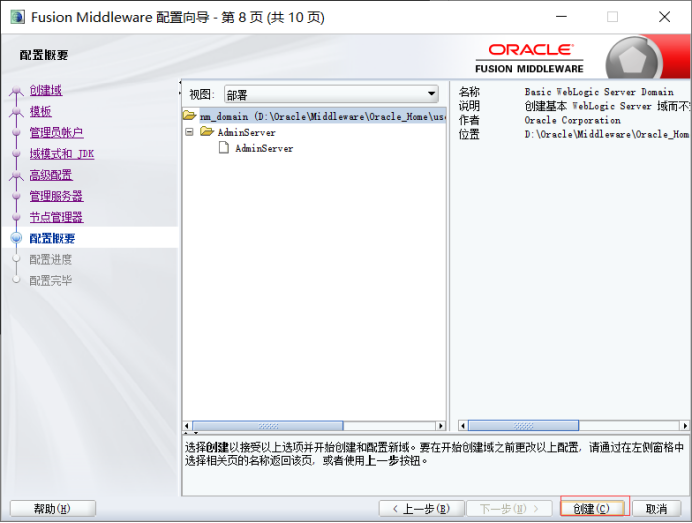Open the 模板 step in sidebar
The width and height of the screenshot is (692, 523).
click(40, 111)
